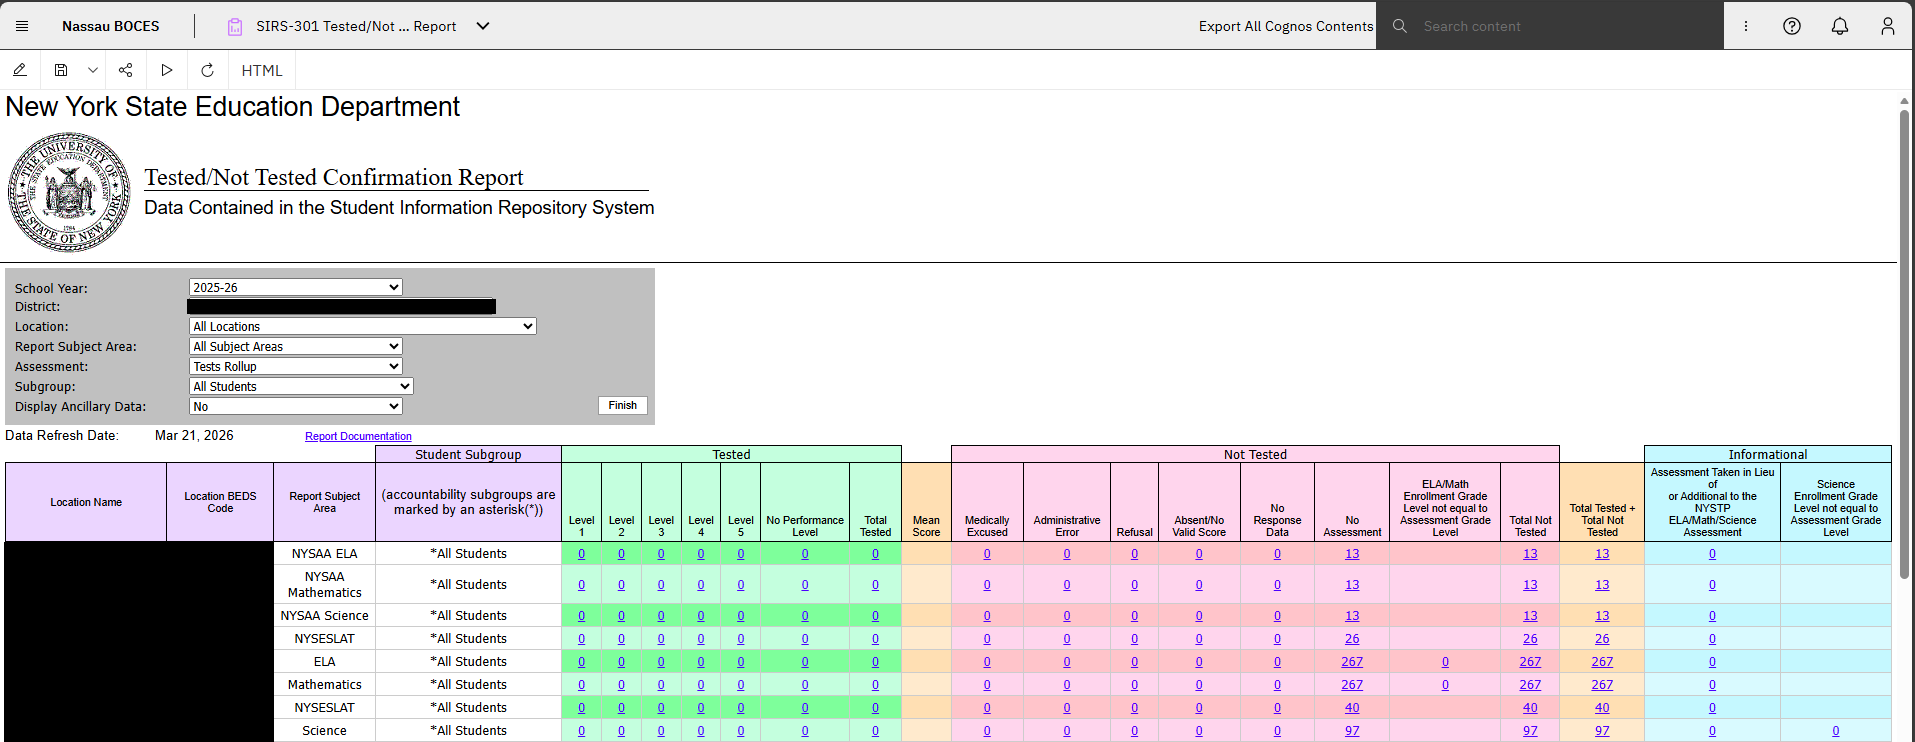Click the New York State seal image
This screenshot has width=1915, height=742.
pyautogui.click(x=69, y=192)
